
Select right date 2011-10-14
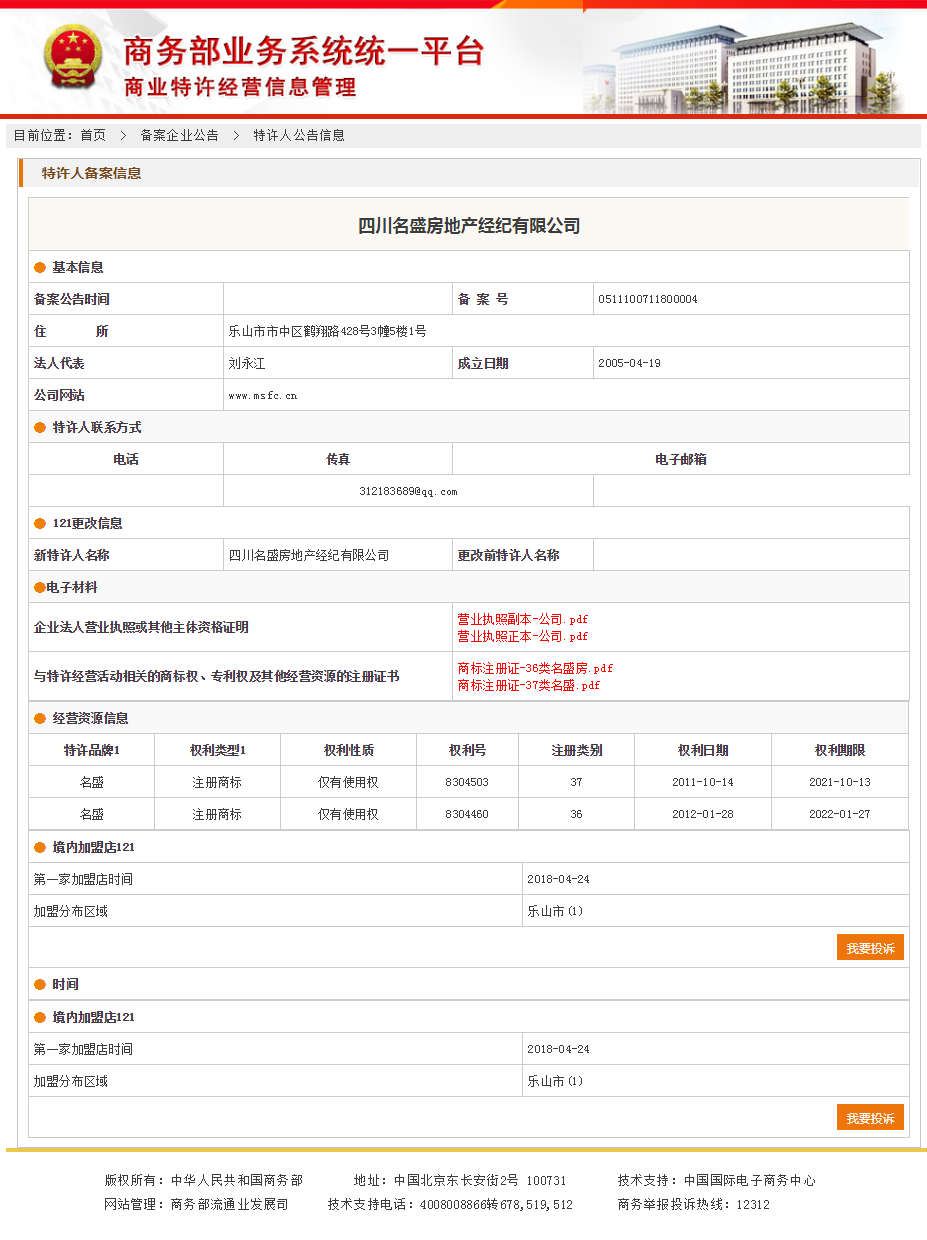[x=702, y=782]
